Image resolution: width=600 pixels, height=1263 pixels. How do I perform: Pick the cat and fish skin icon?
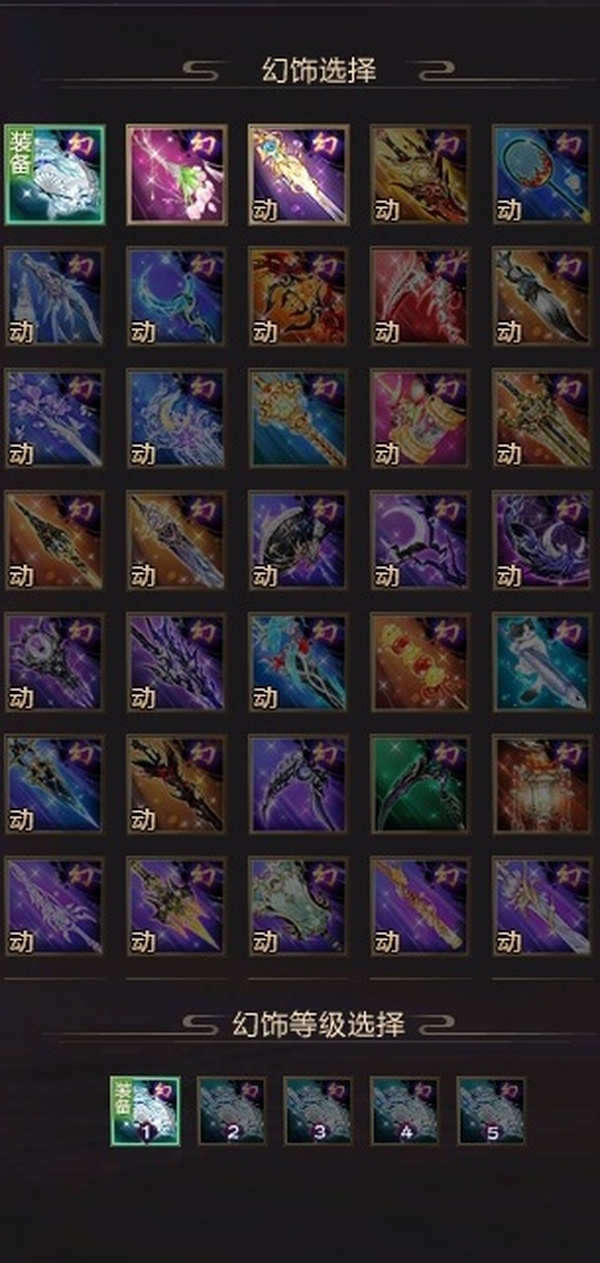tap(542, 662)
